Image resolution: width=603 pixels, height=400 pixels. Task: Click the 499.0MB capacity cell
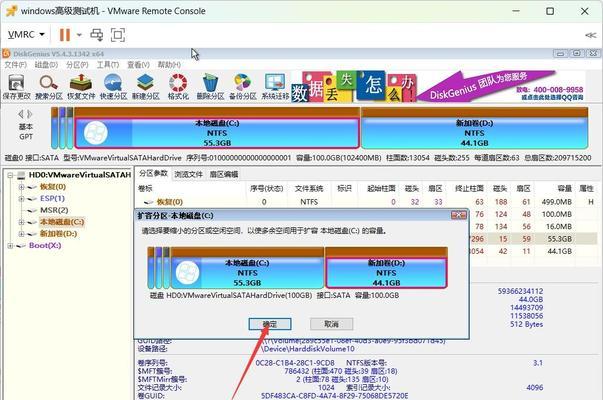[x=557, y=202]
